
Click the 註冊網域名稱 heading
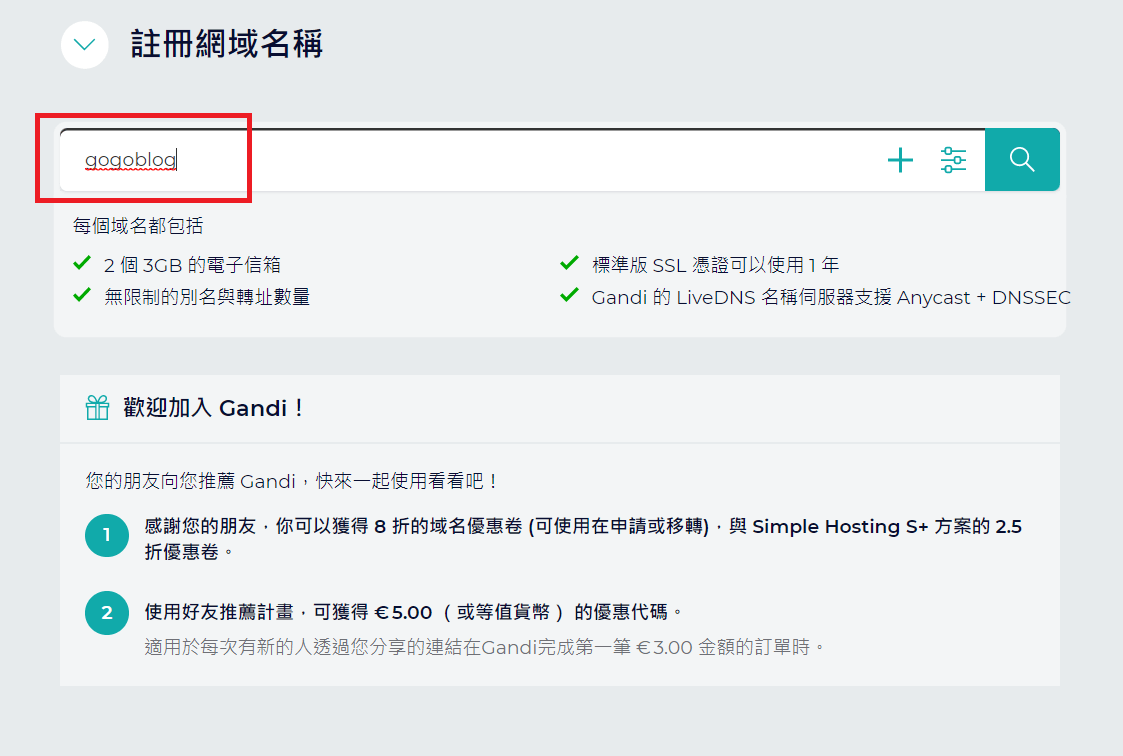click(226, 44)
